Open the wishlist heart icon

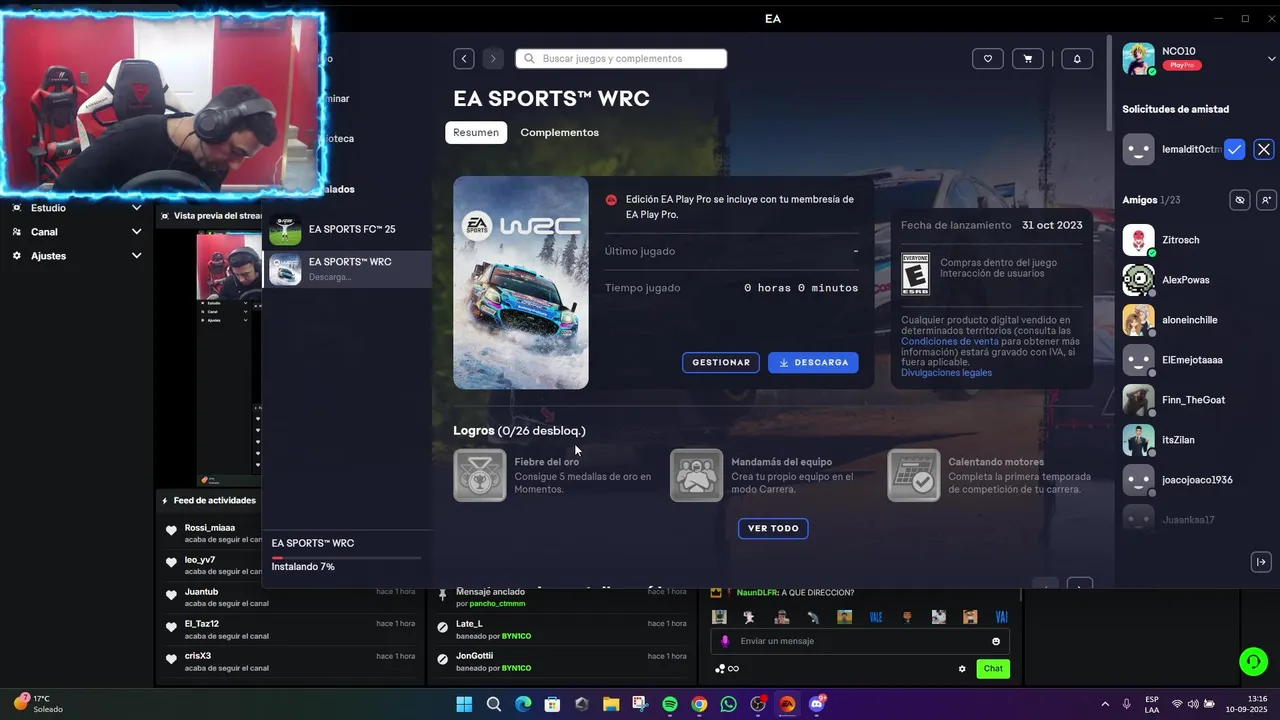coord(988,59)
